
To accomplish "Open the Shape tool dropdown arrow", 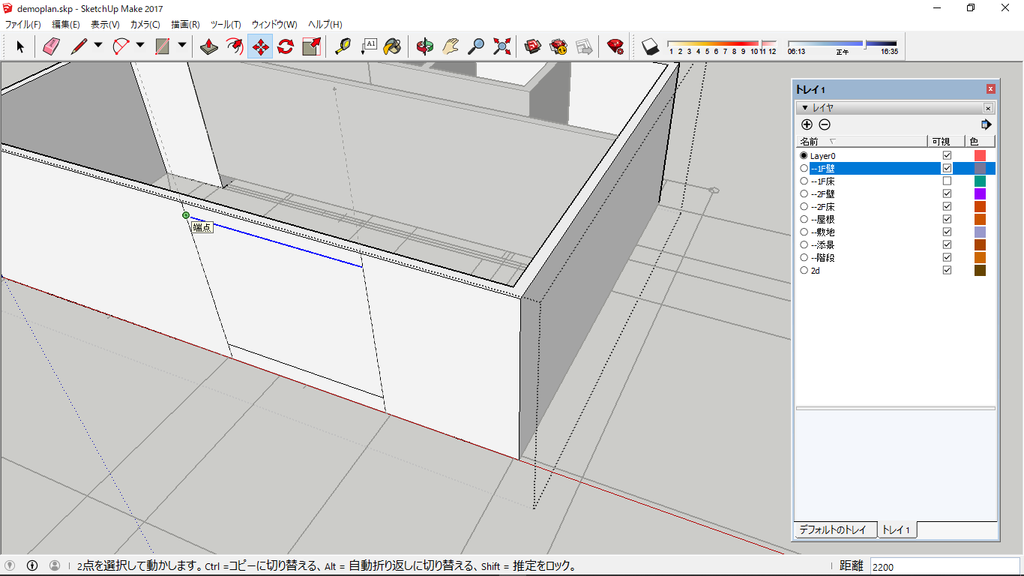I will [x=182, y=46].
